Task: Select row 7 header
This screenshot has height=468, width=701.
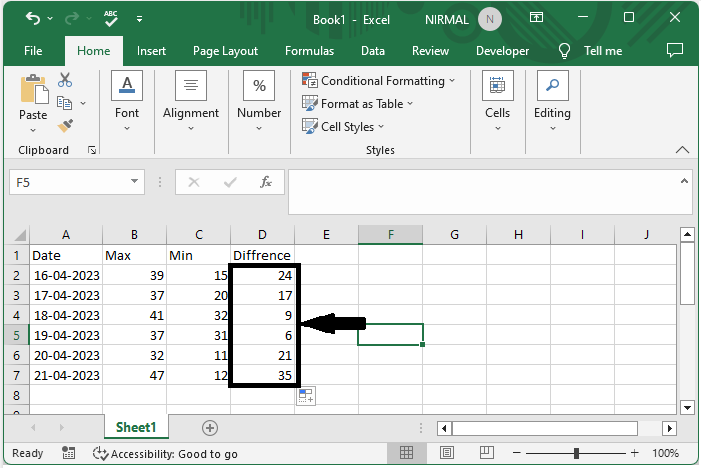Action: (x=17, y=375)
